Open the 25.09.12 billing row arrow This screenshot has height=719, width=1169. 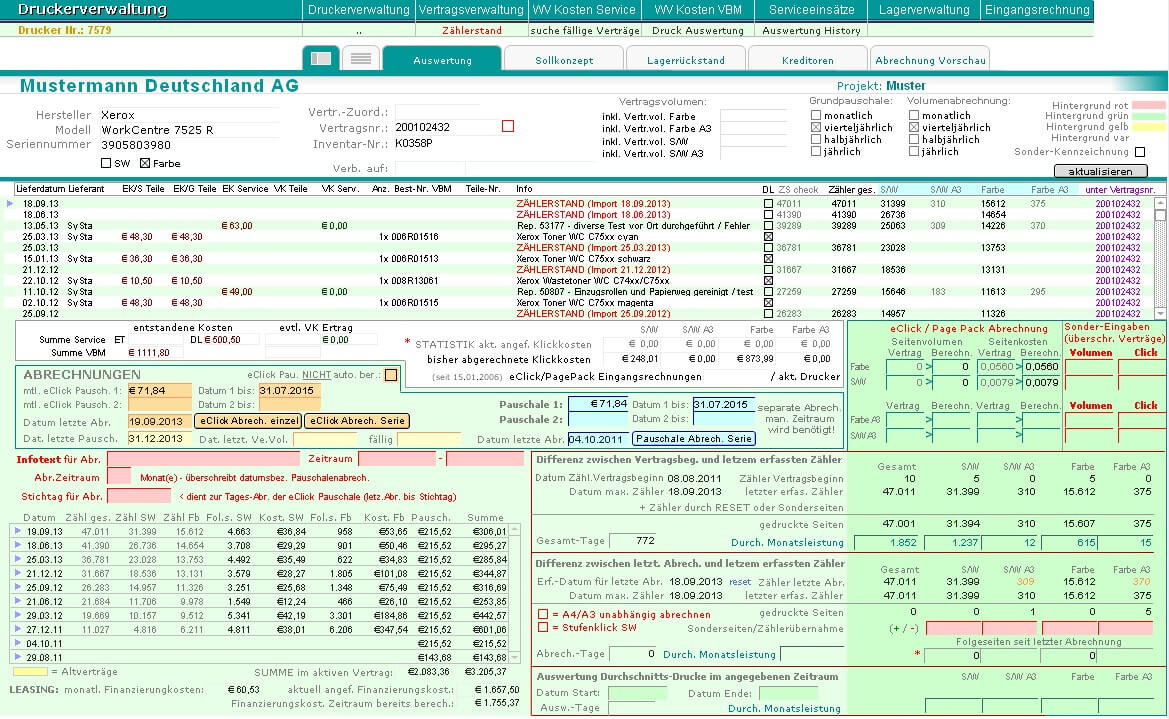pos(17,587)
